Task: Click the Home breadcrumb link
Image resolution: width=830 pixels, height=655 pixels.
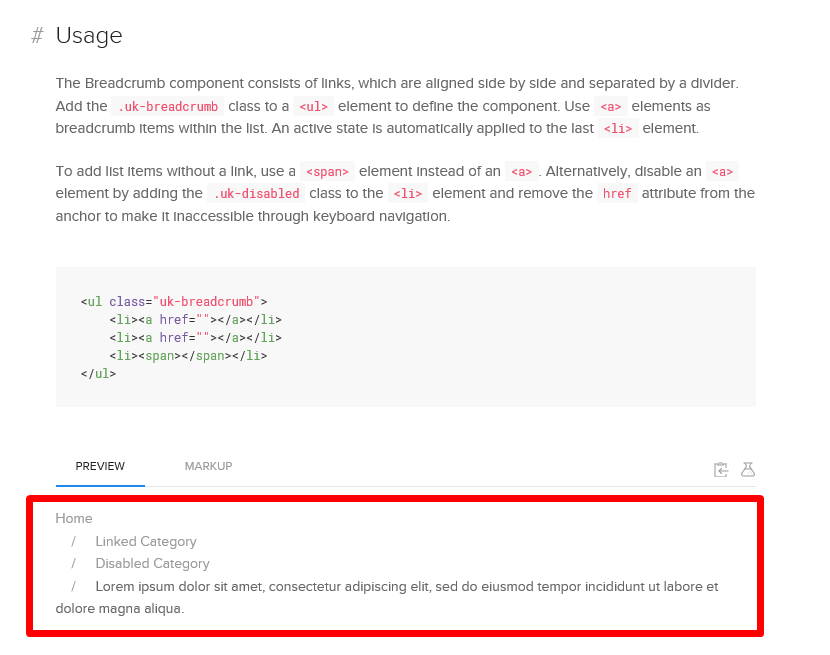Action: coord(73,518)
